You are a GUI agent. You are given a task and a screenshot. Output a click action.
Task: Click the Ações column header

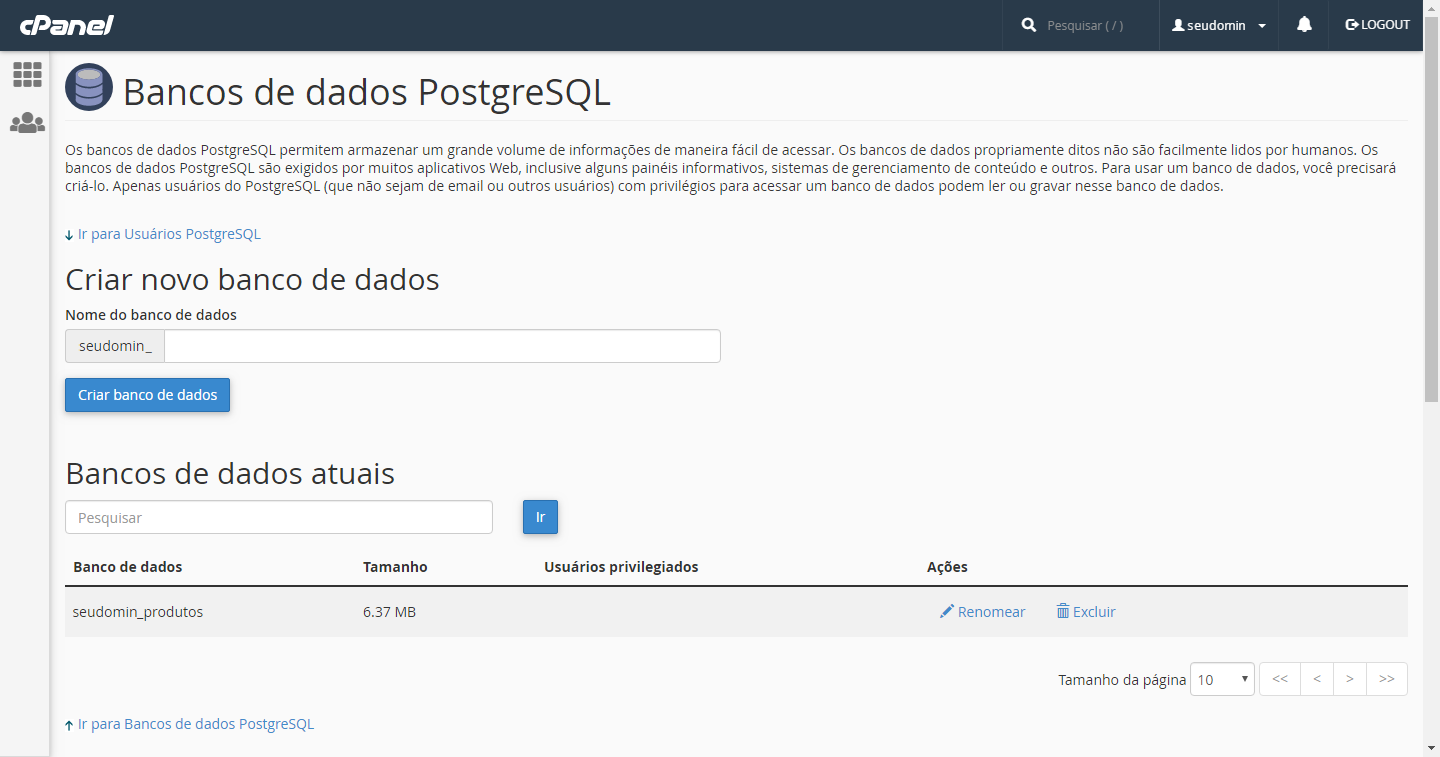[x=947, y=567]
